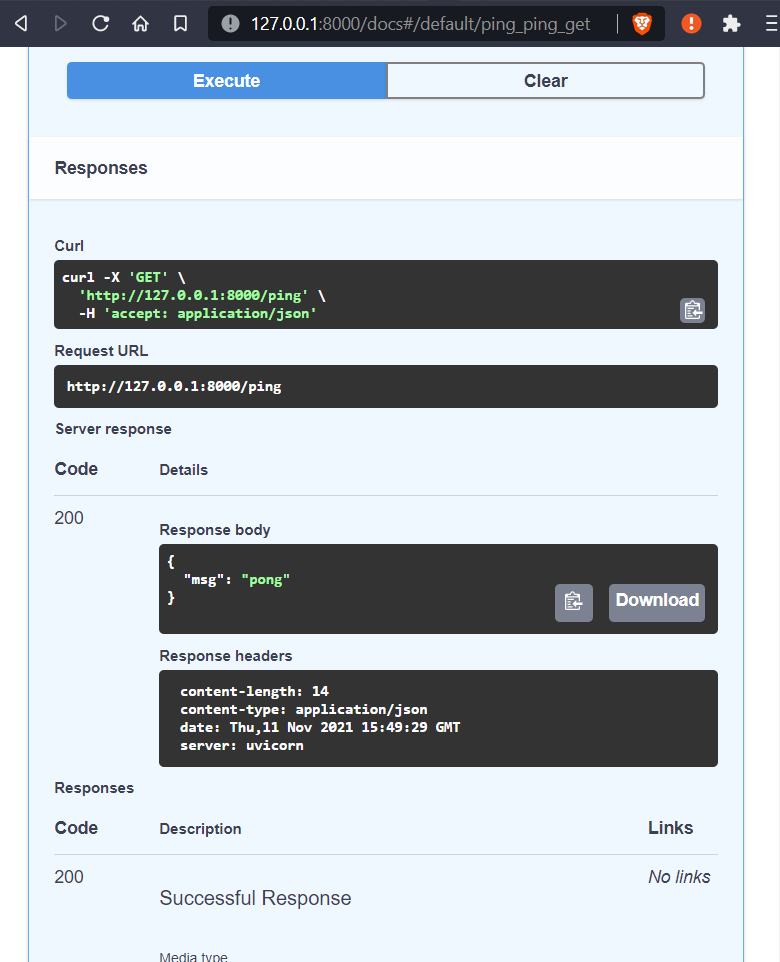Click the Curl section label
Viewport: 780px width, 962px height.
(69, 246)
